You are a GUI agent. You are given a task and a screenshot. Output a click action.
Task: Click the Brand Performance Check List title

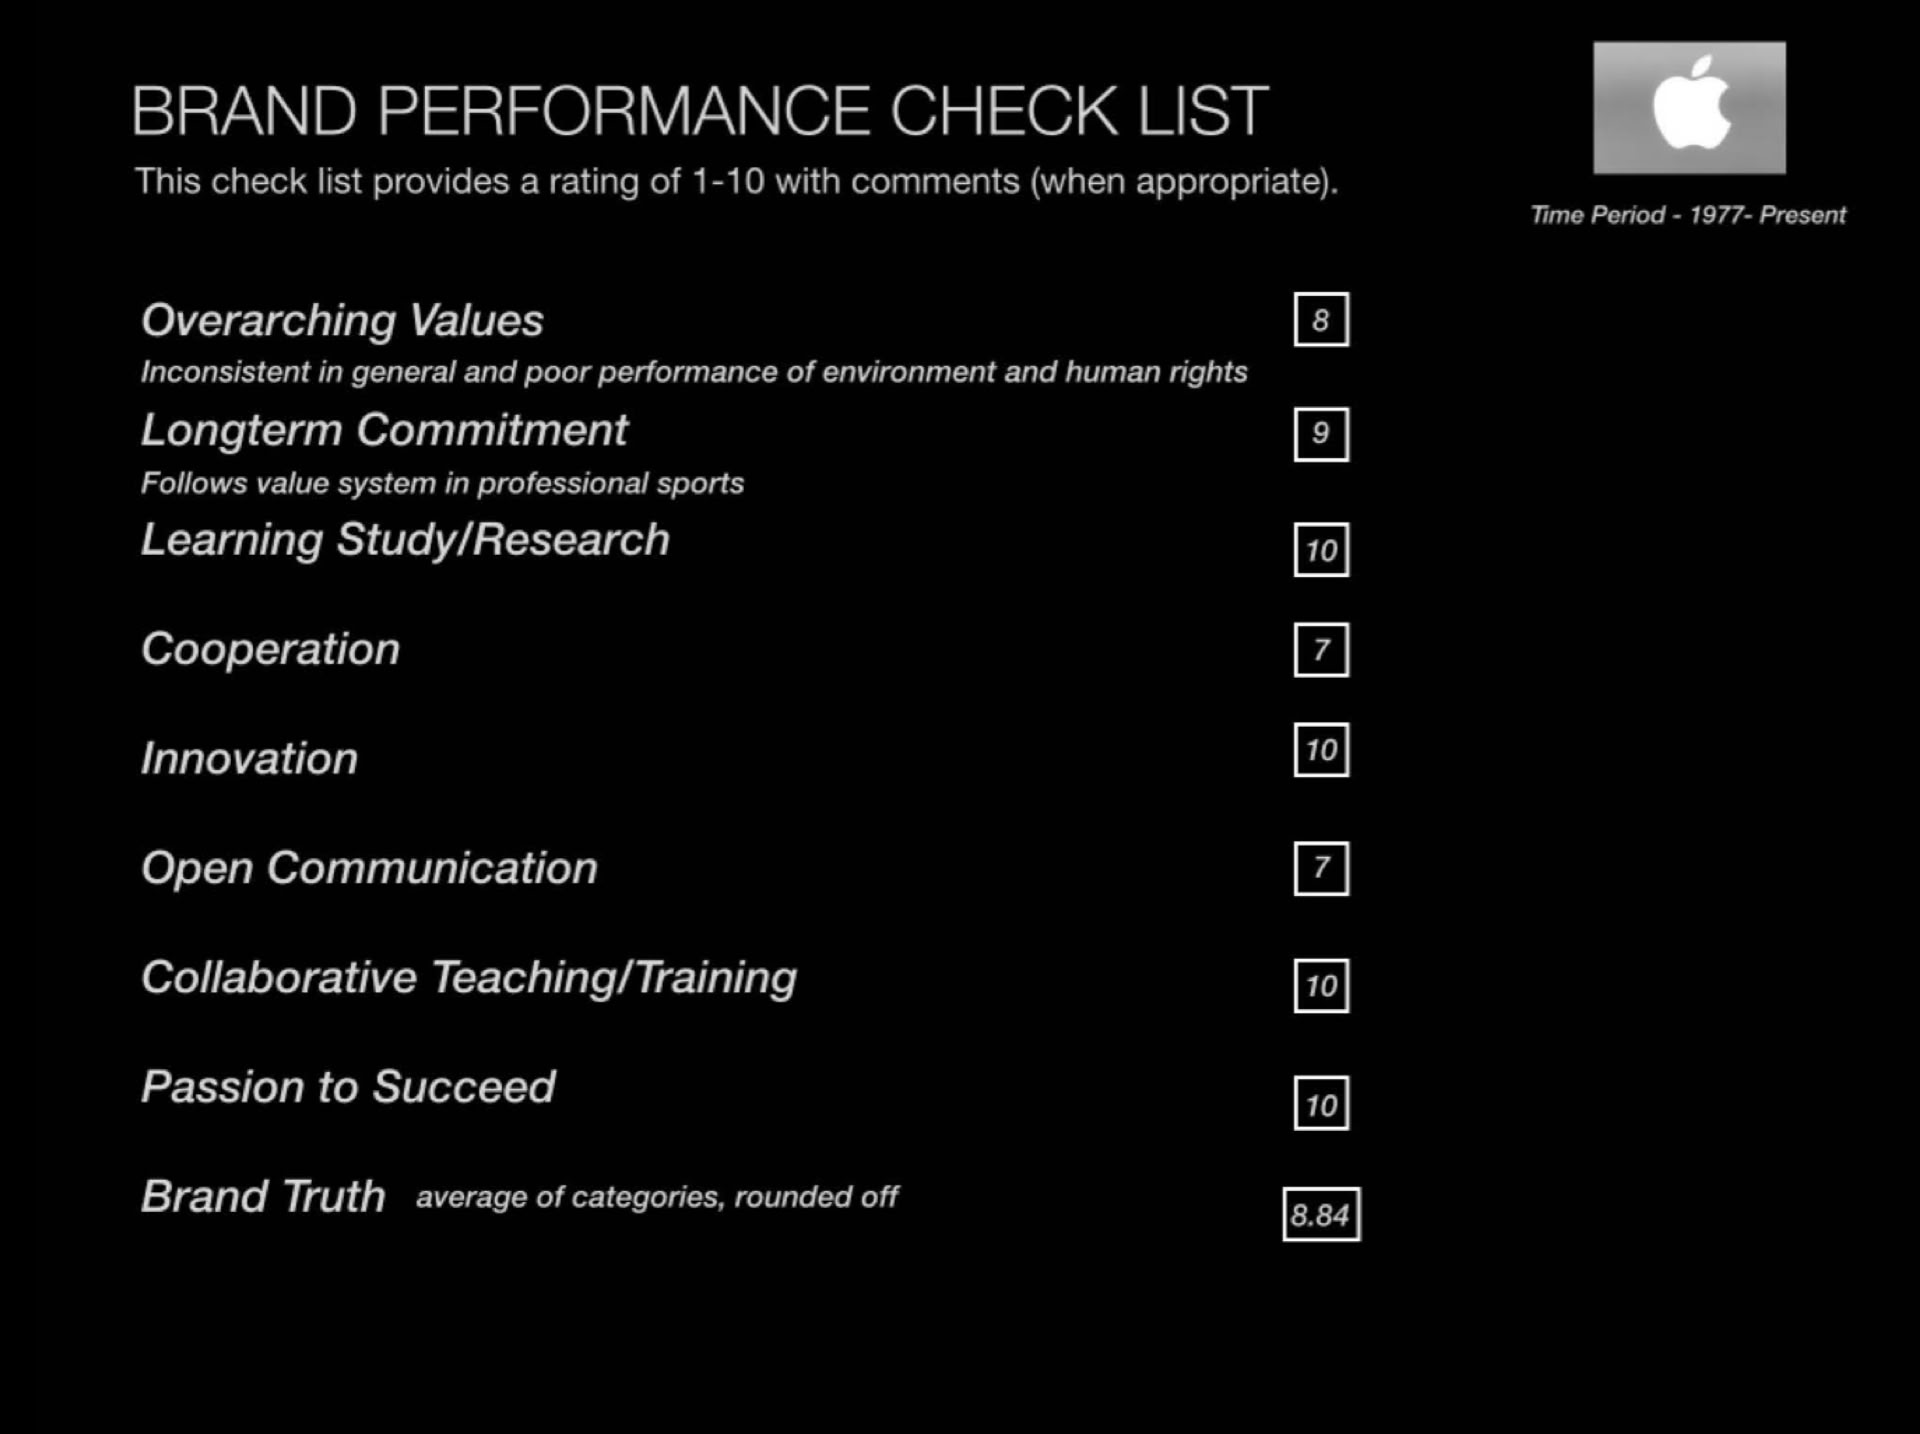pos(699,110)
